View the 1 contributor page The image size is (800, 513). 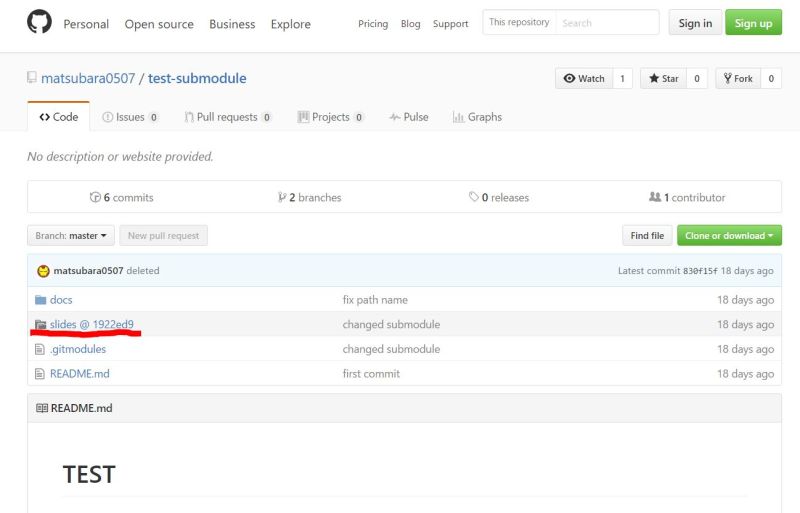click(687, 198)
